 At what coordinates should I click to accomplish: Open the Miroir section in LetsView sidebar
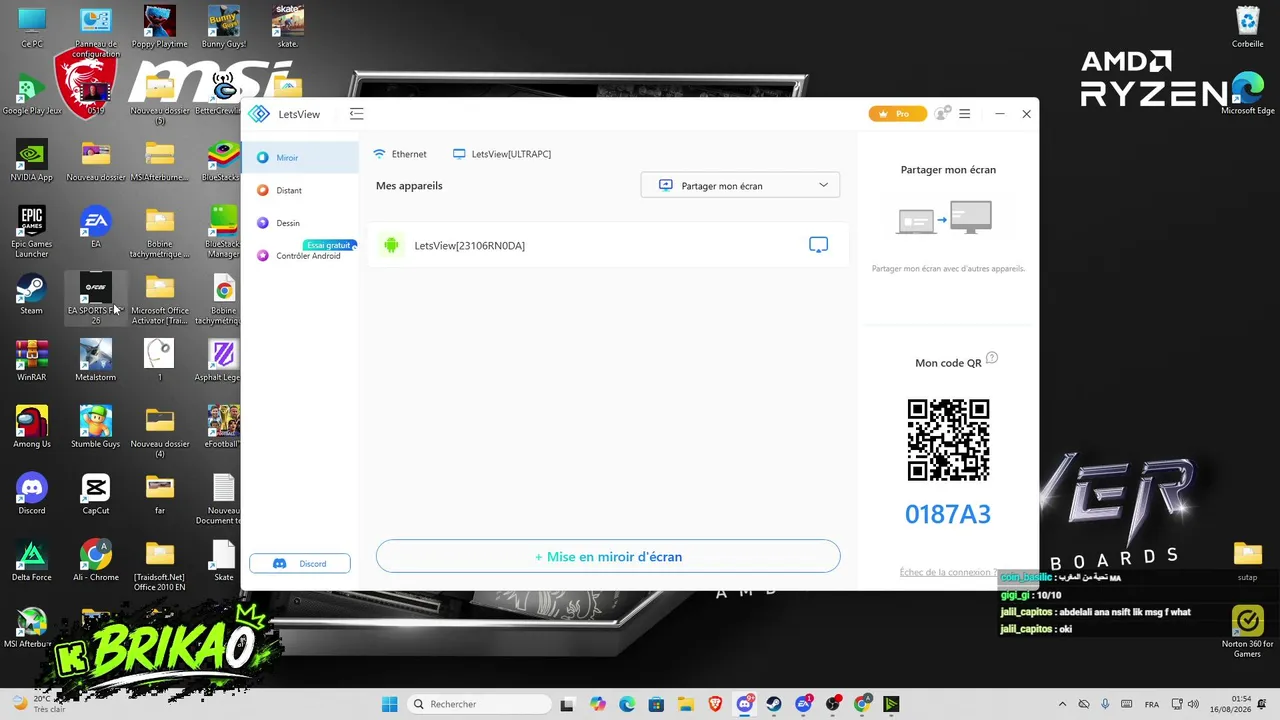click(300, 158)
